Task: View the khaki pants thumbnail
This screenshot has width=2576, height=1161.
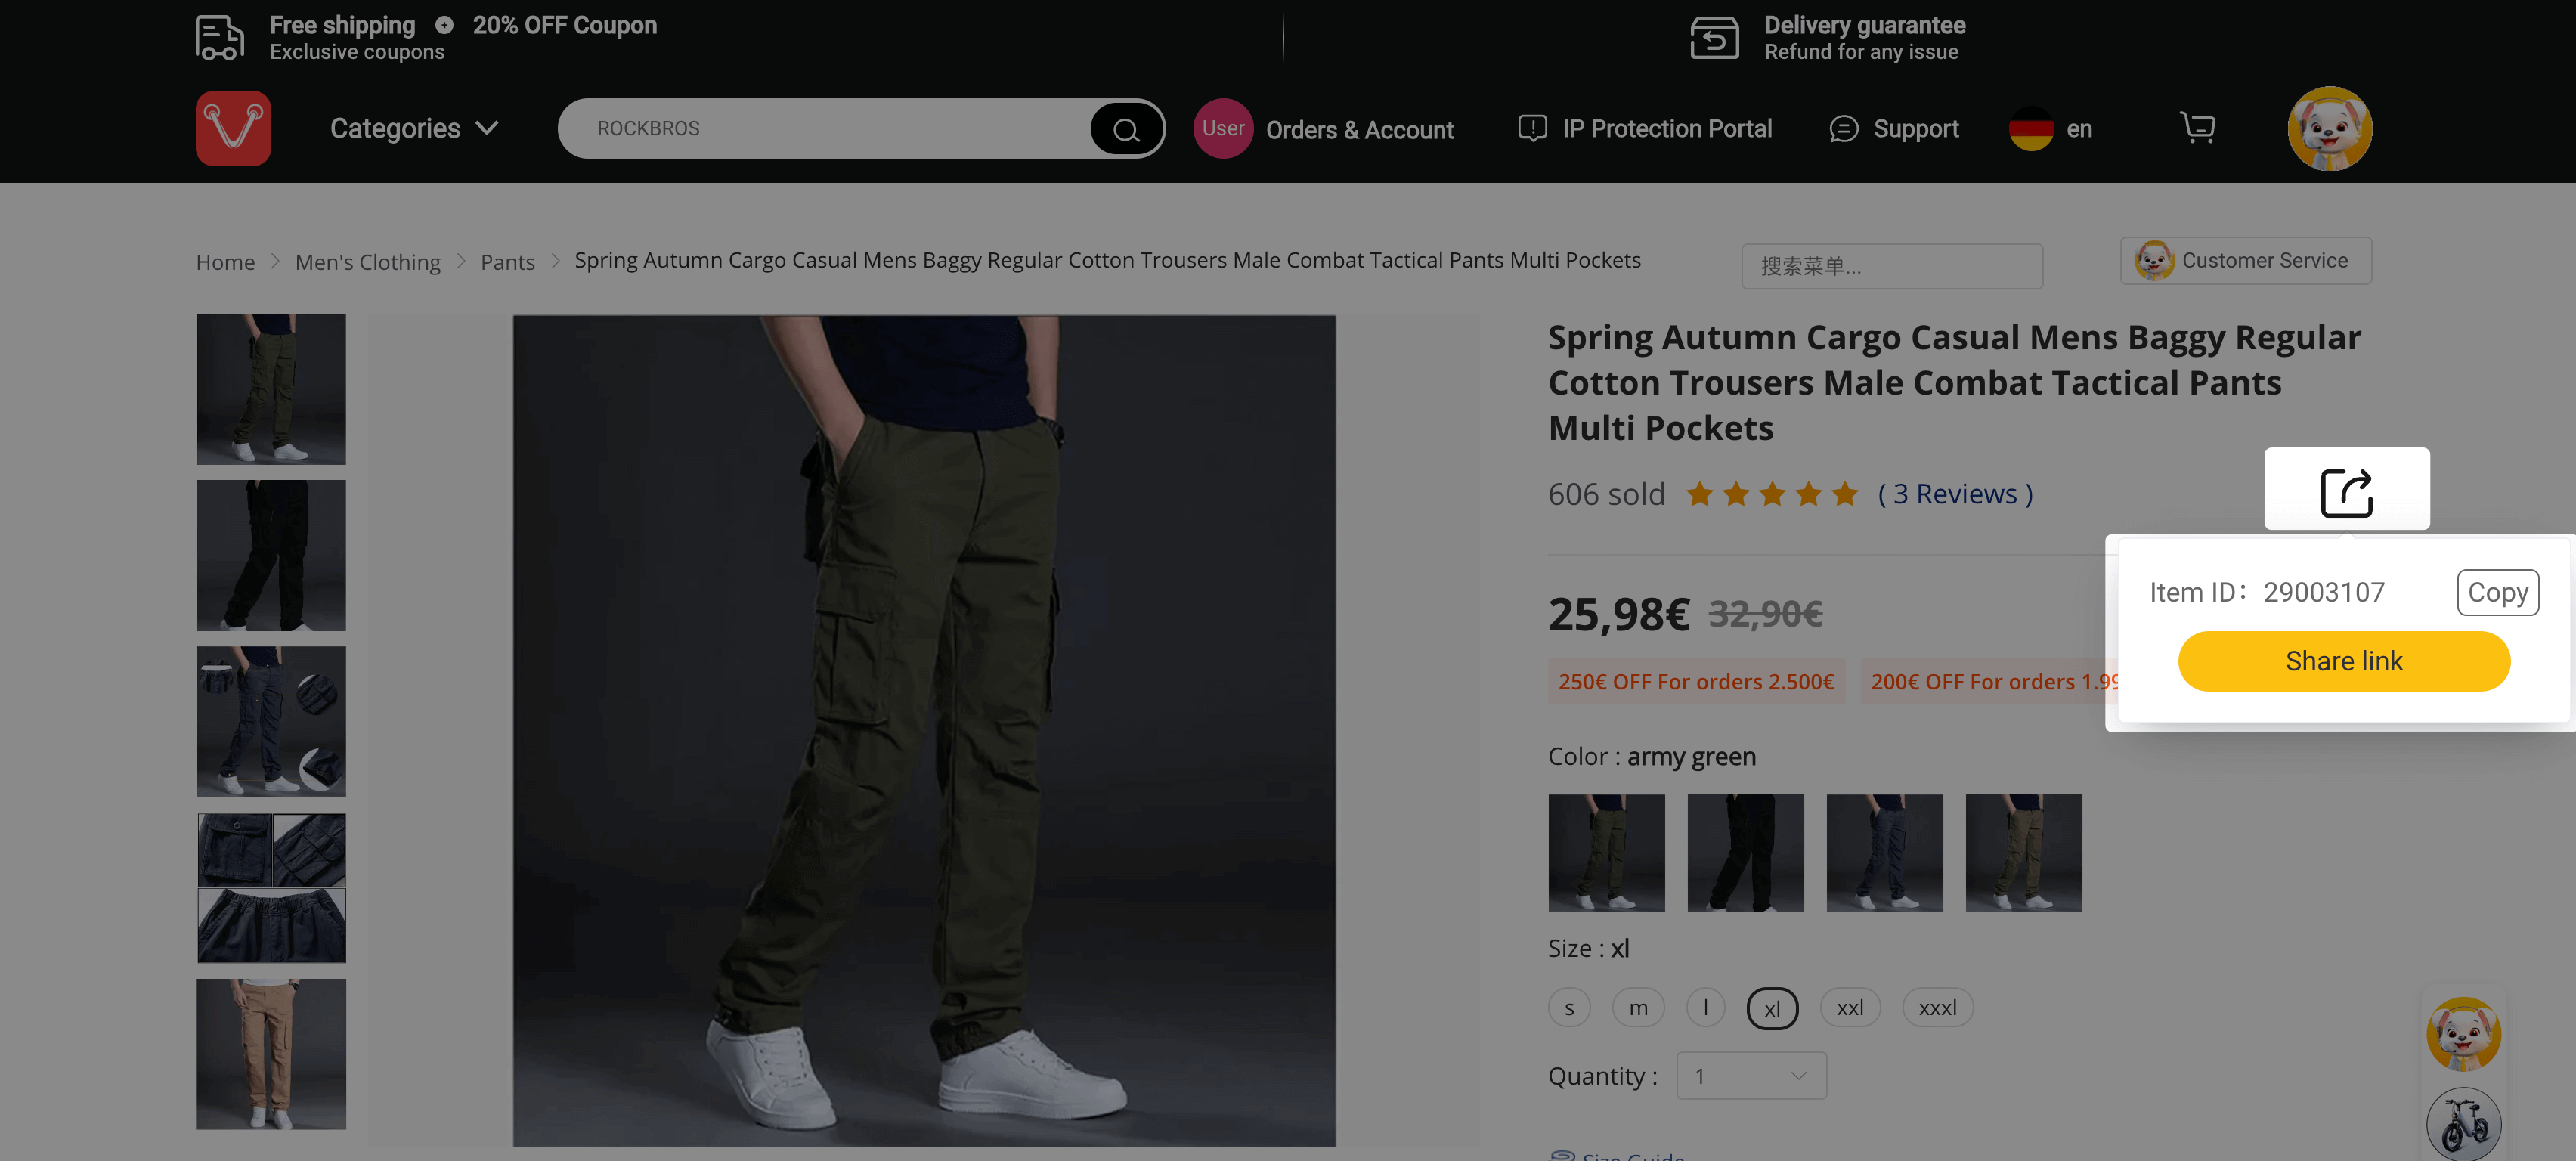Action: (x=271, y=1054)
